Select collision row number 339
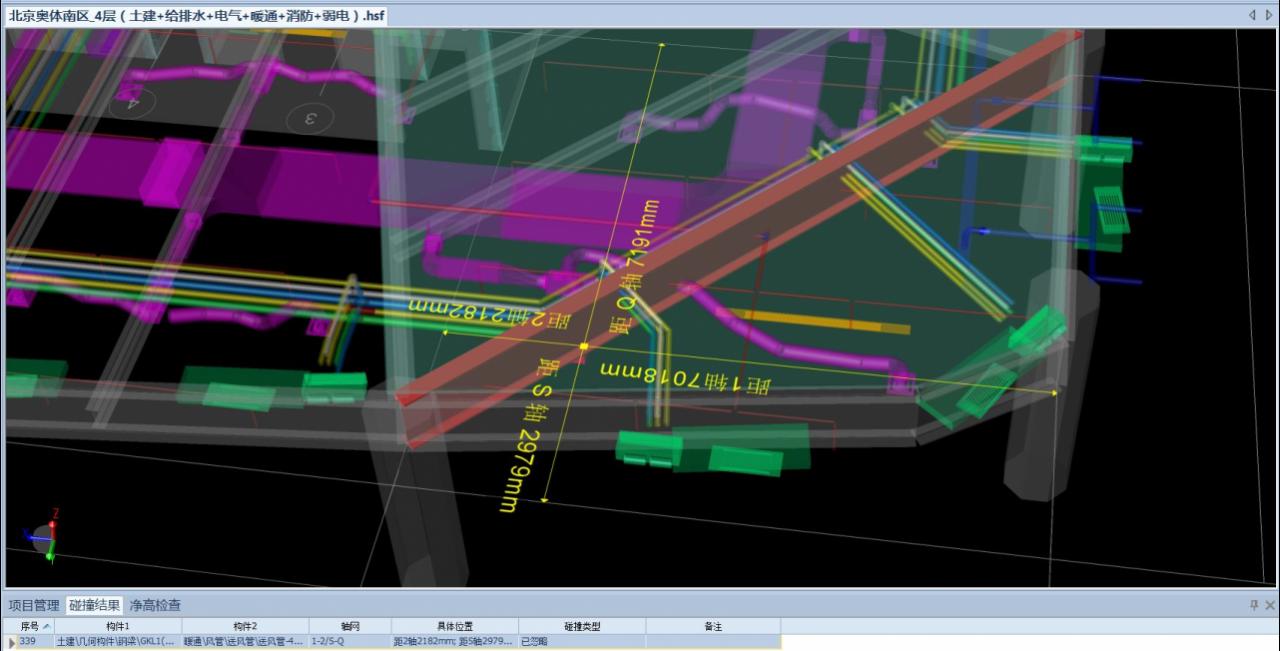This screenshot has height=651, width=1280. click(28, 641)
